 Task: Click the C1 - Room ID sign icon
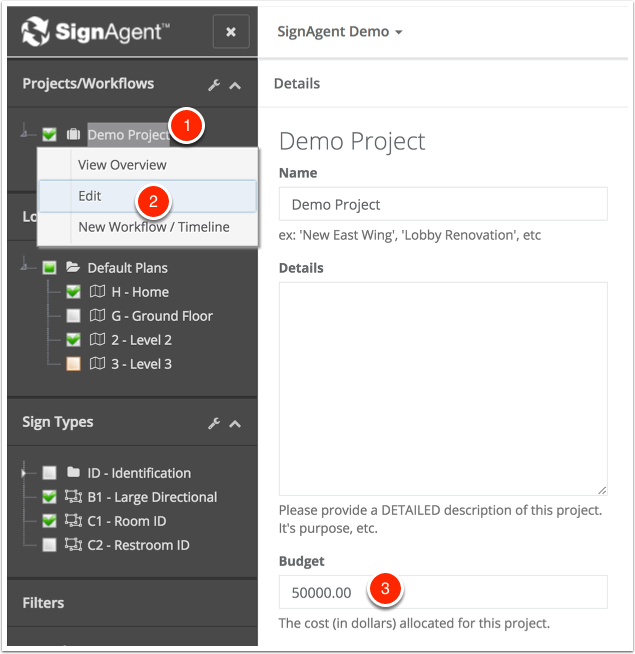coord(73,521)
